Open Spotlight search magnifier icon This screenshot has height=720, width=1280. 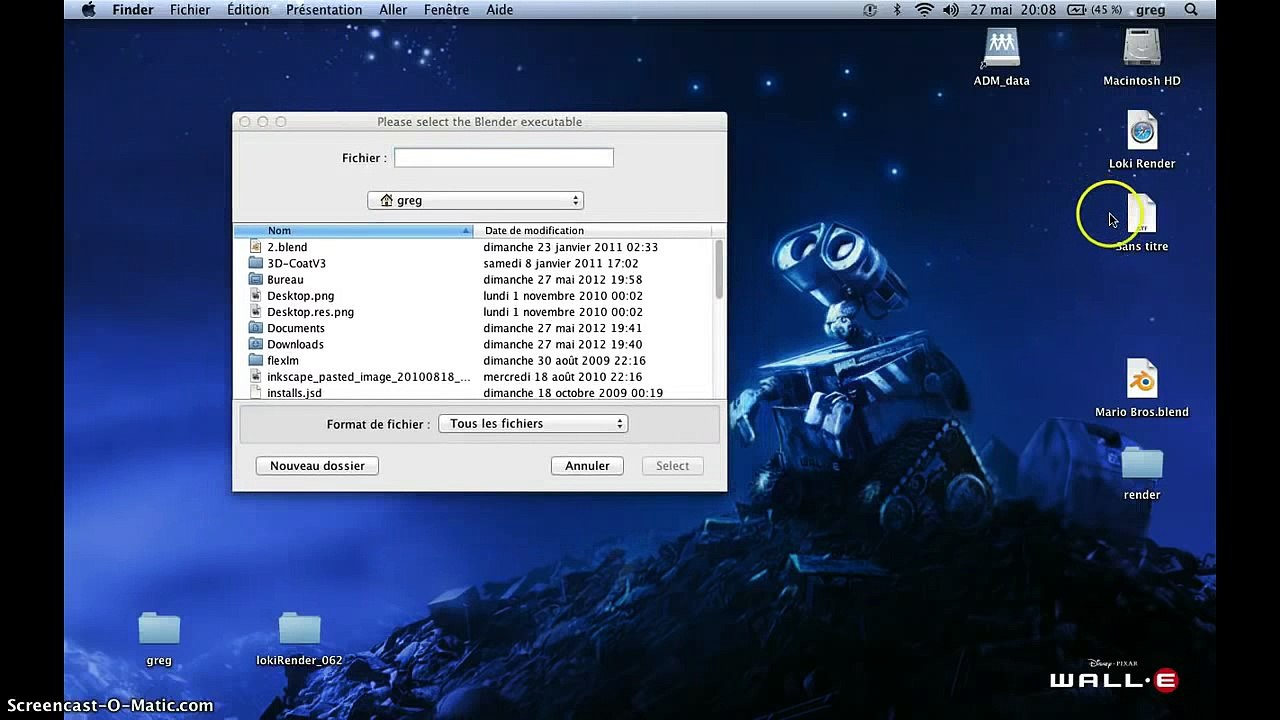click(x=1191, y=10)
